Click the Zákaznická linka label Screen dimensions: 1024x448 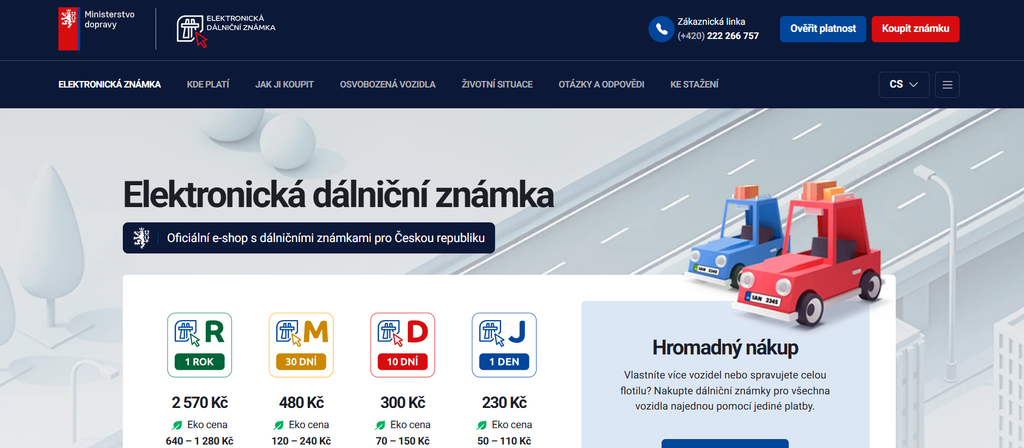[x=711, y=22]
